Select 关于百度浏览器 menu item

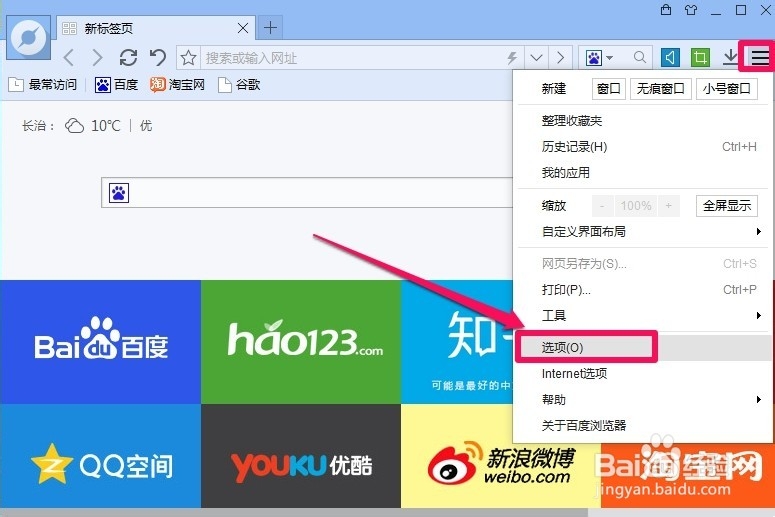pos(643,426)
